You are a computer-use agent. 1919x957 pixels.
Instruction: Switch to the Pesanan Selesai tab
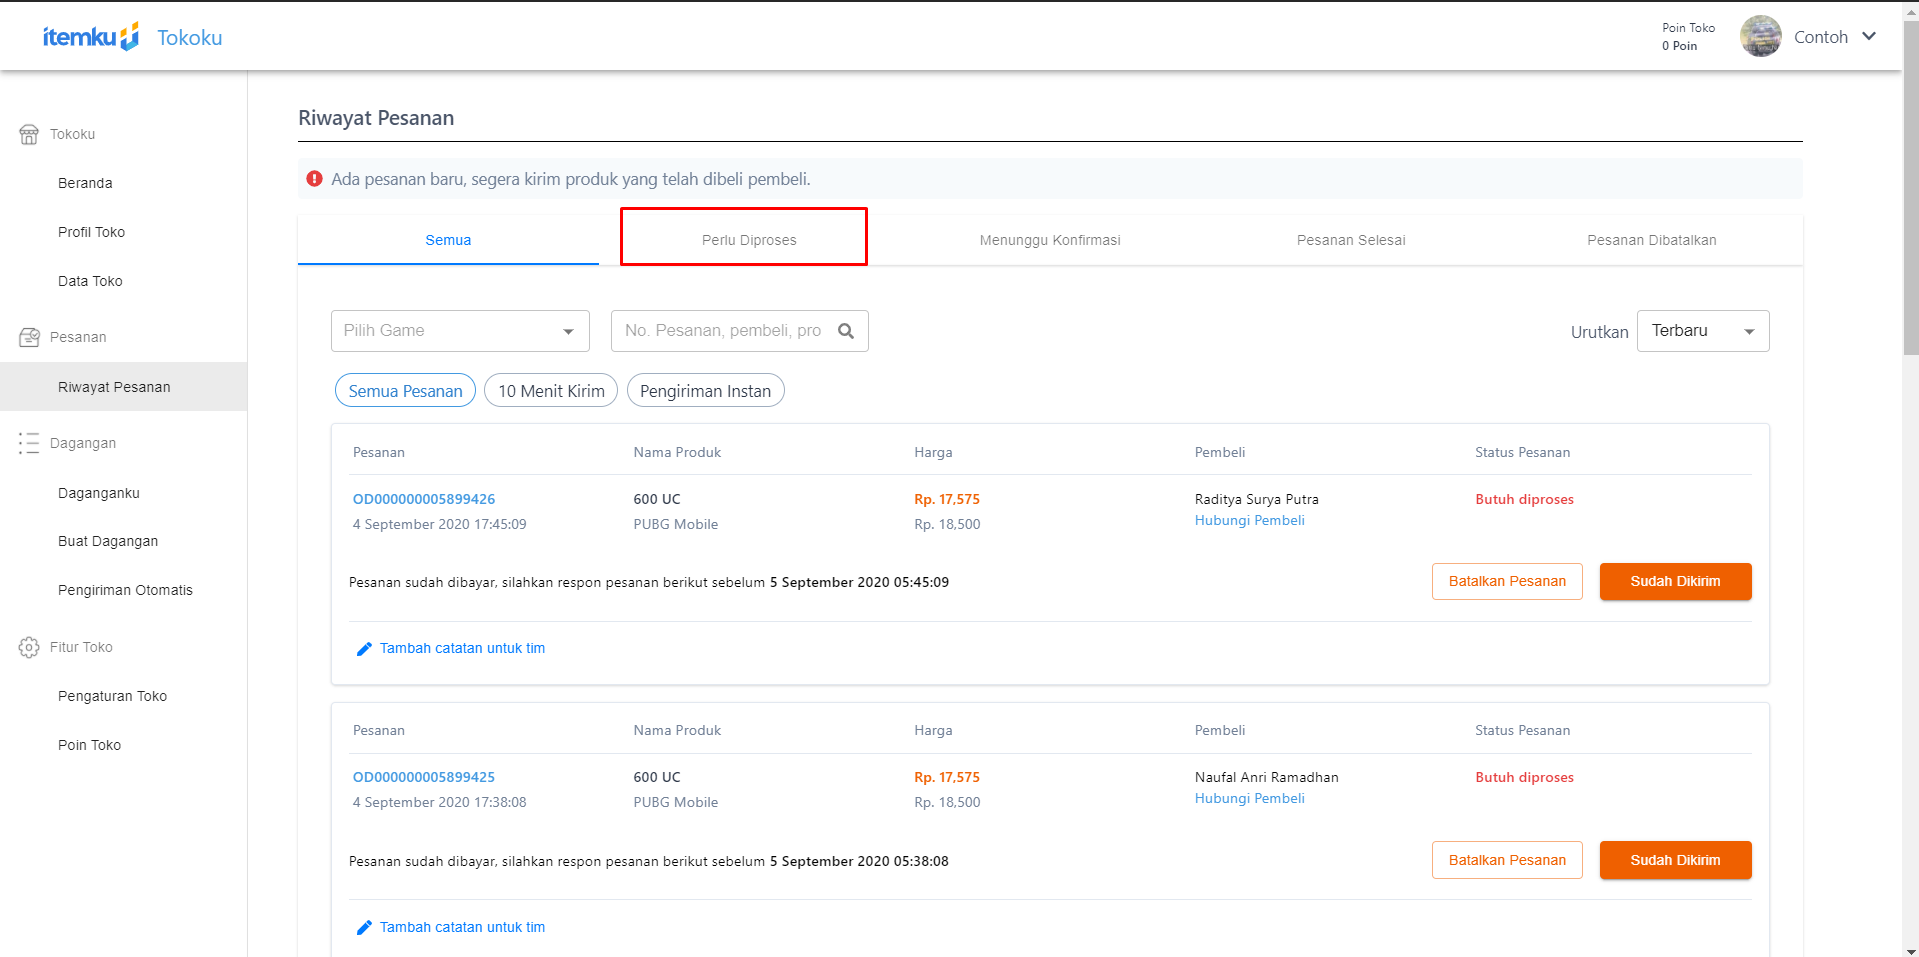(x=1351, y=240)
